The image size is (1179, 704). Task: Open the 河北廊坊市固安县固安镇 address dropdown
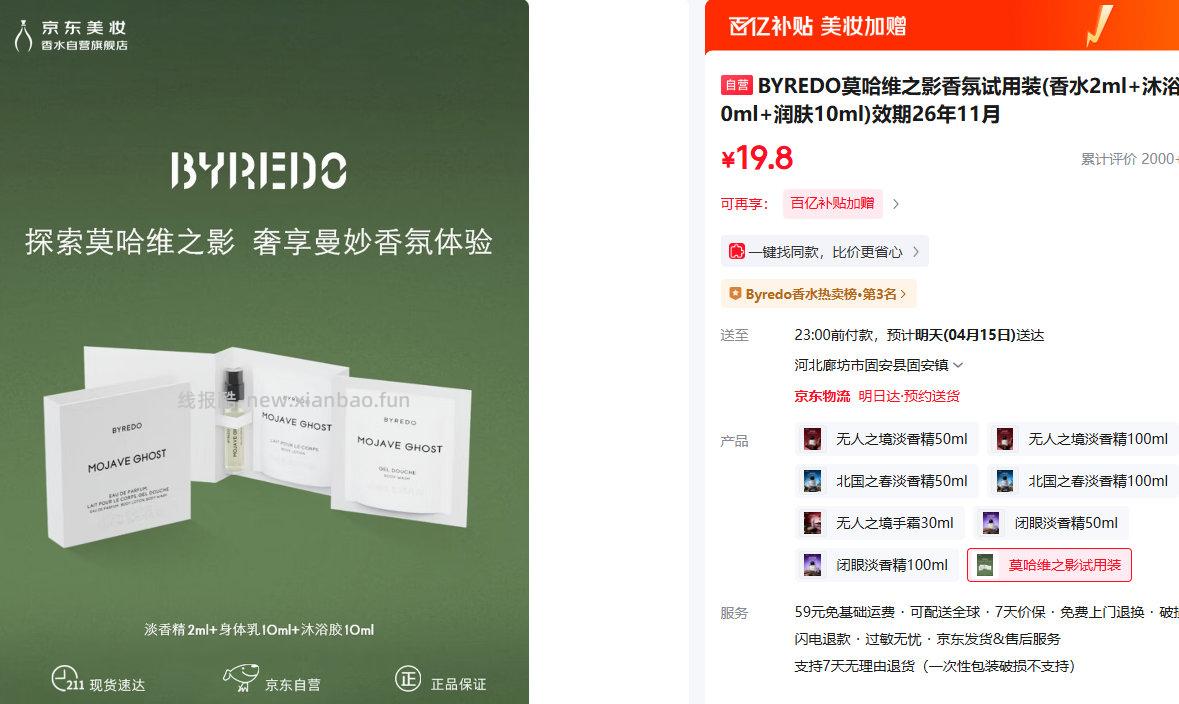point(878,365)
